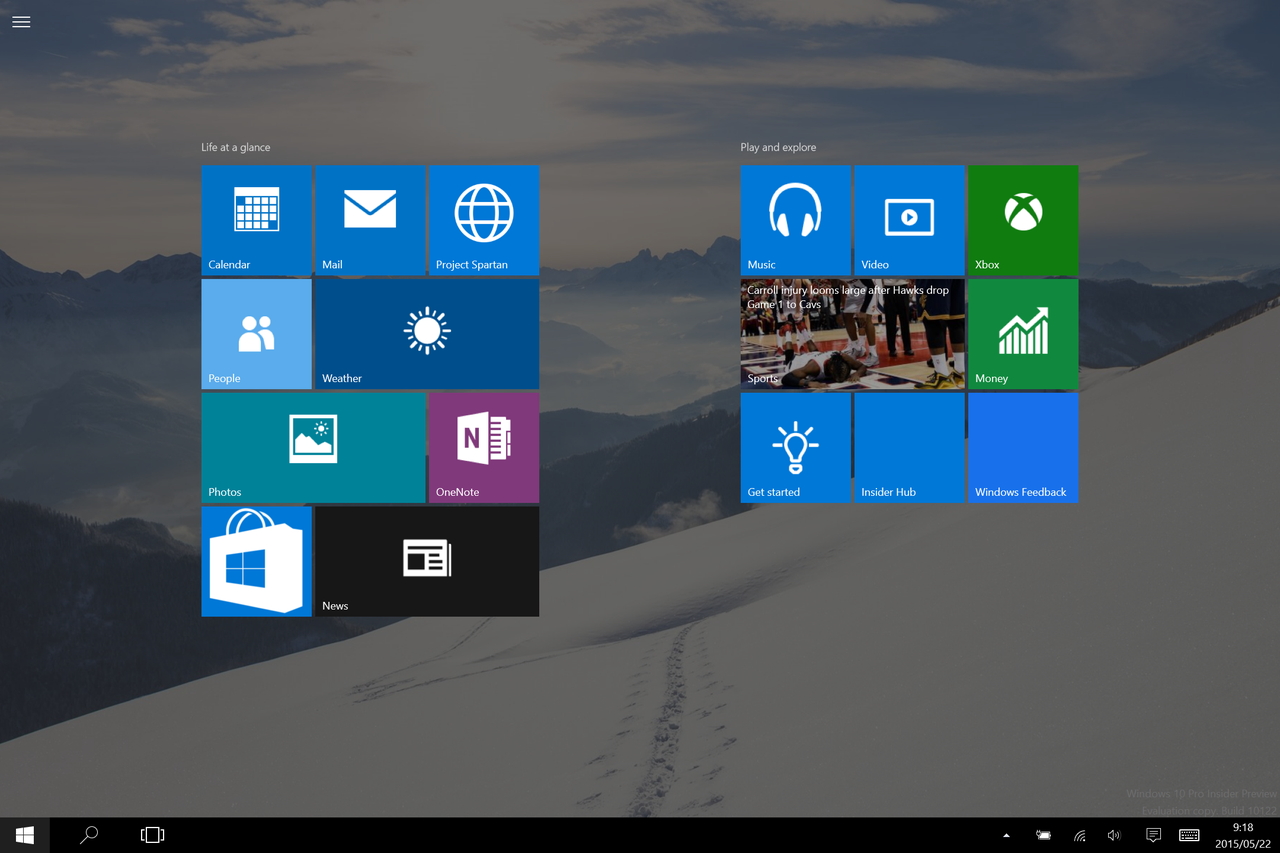Open taskbar Search magnifier
This screenshot has width=1280, height=853.
click(89, 835)
